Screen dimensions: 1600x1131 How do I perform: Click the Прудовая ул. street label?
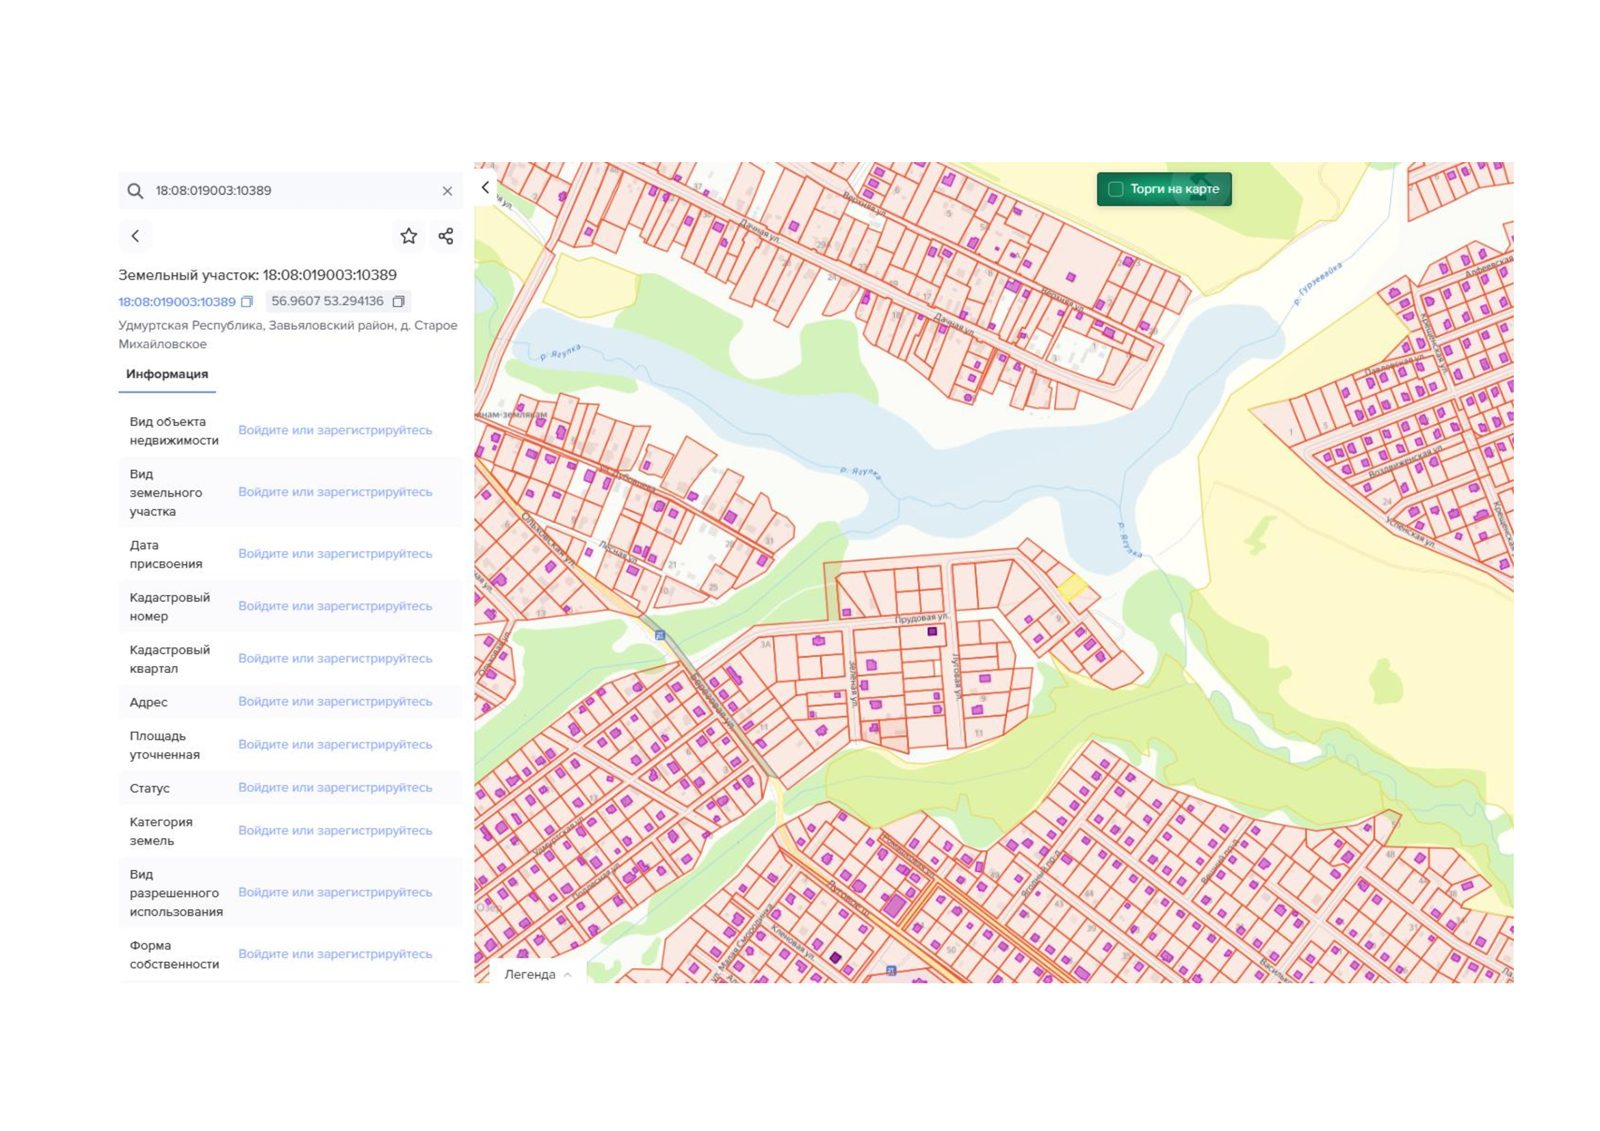pos(921,619)
